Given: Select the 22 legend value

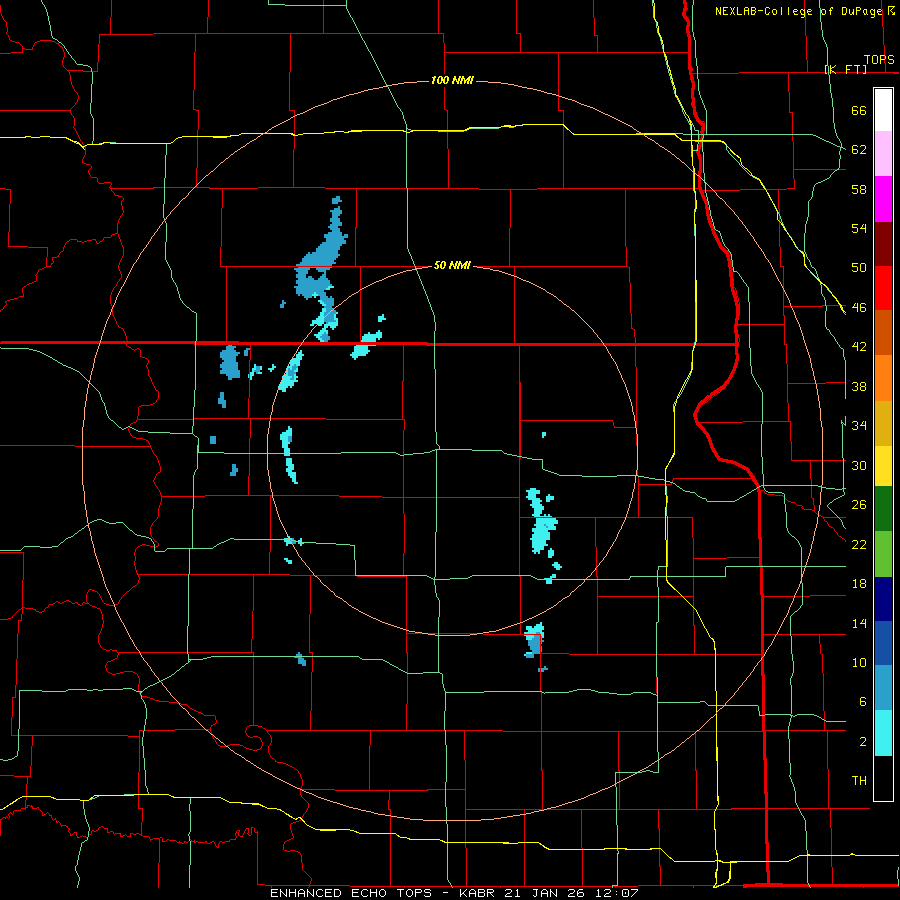Looking at the screenshot, I should pos(859,545).
